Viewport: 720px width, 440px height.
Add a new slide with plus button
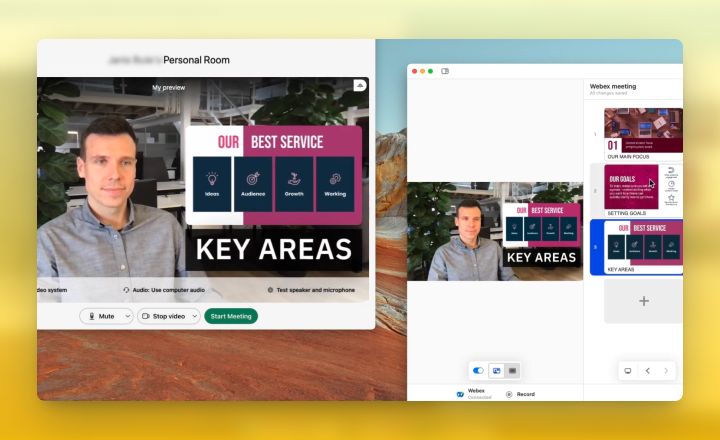643,301
